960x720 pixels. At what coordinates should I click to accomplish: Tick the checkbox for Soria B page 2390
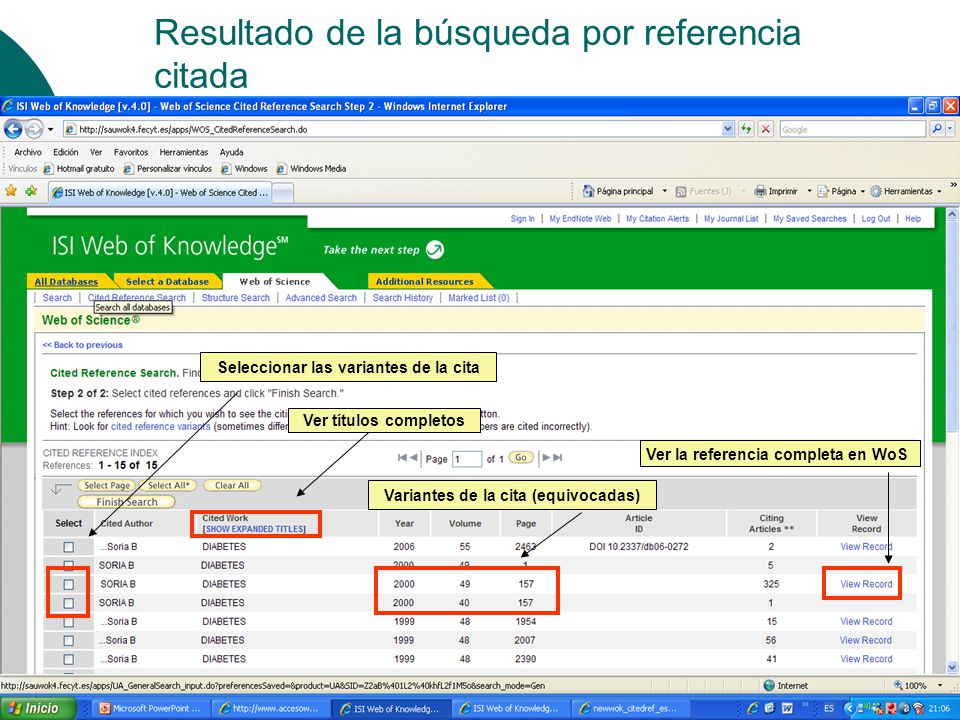[69, 659]
